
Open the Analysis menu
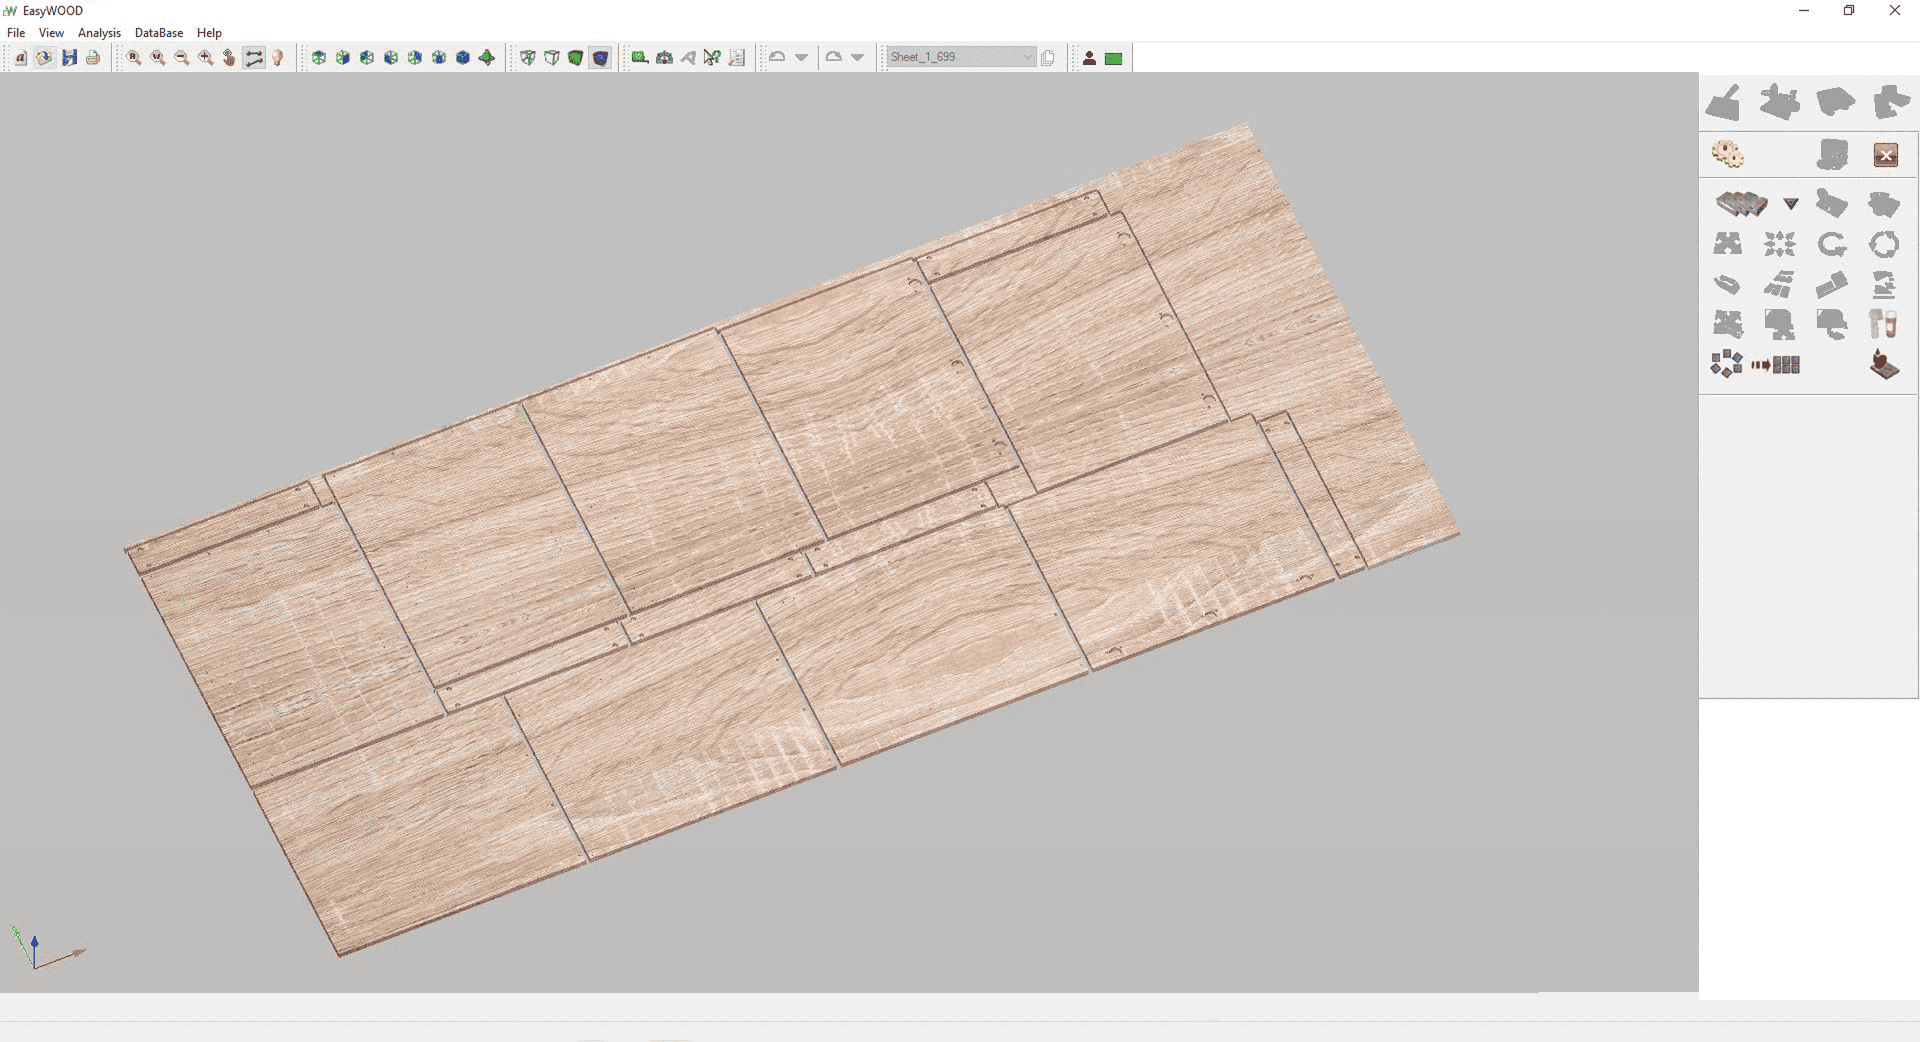click(99, 33)
